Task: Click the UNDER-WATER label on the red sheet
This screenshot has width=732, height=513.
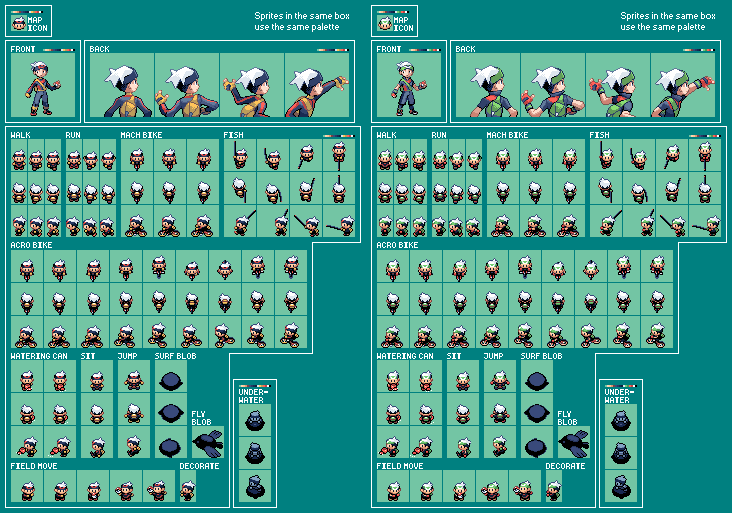Action: pos(251,396)
